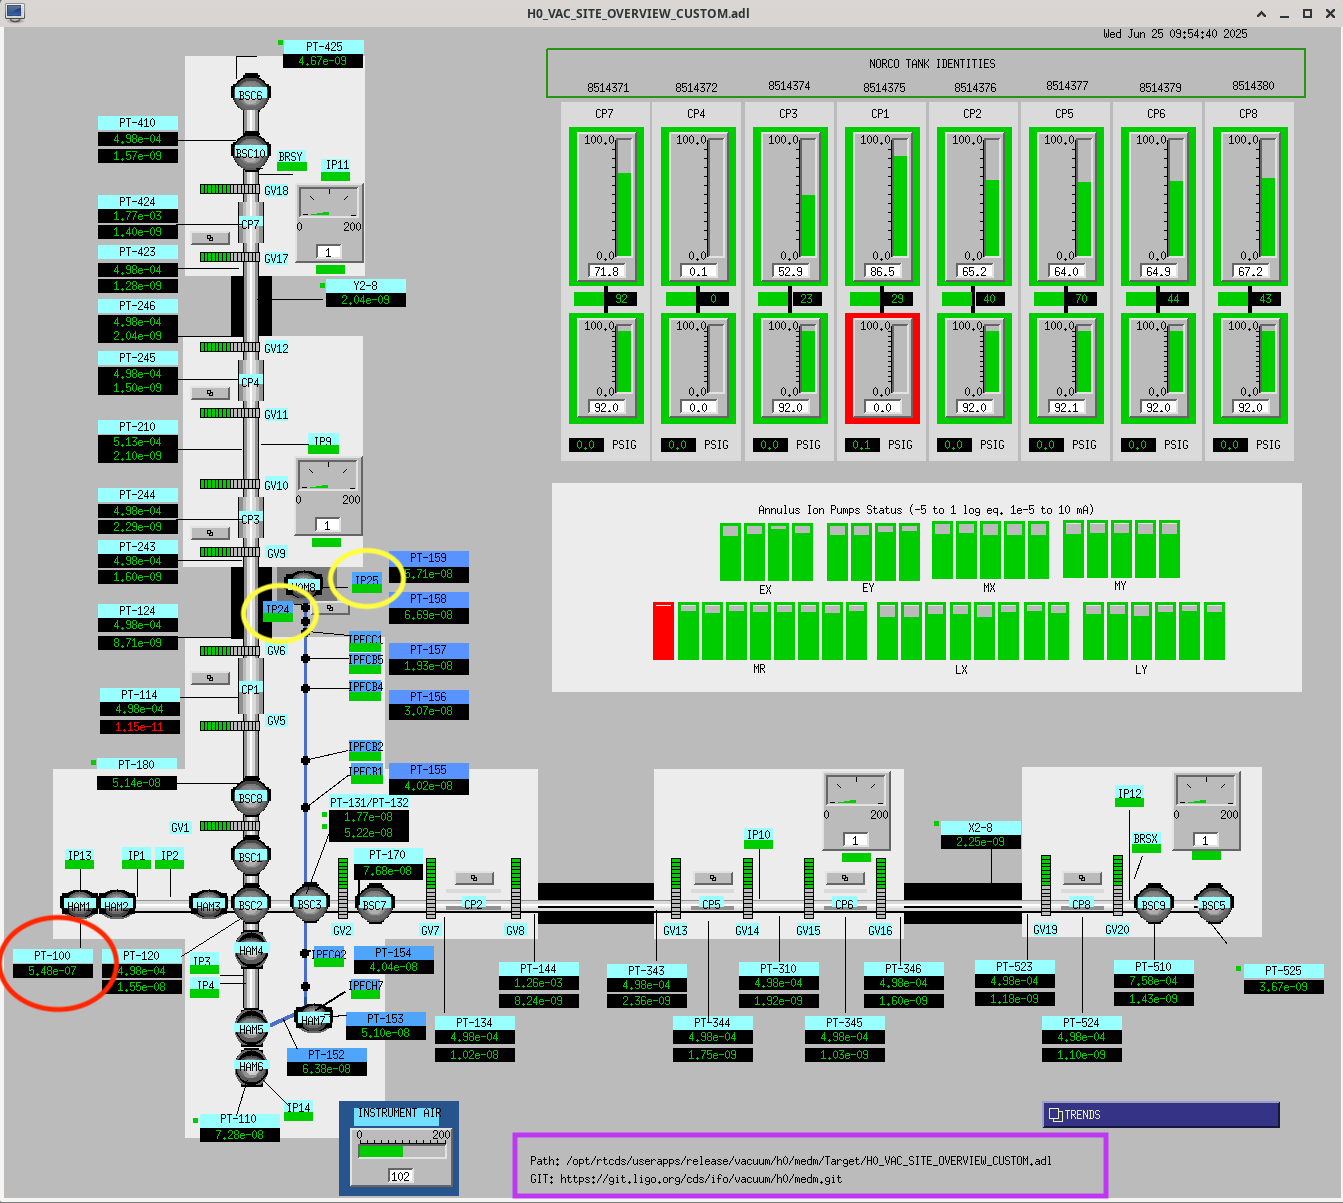The width and height of the screenshot is (1343, 1203).
Task: Open the HAM6 chamber icon
Action: 251,1066
